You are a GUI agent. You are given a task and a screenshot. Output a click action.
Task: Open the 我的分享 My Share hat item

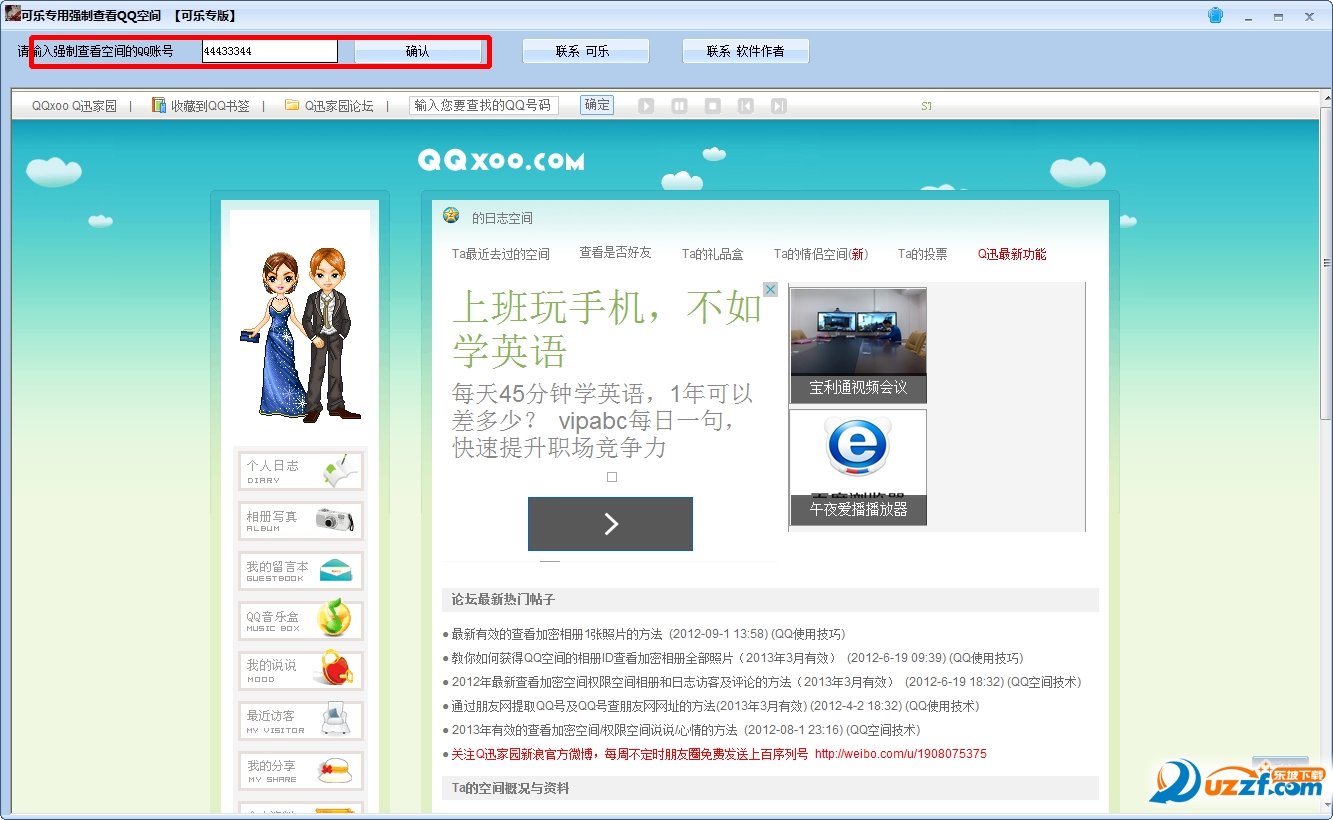point(300,771)
